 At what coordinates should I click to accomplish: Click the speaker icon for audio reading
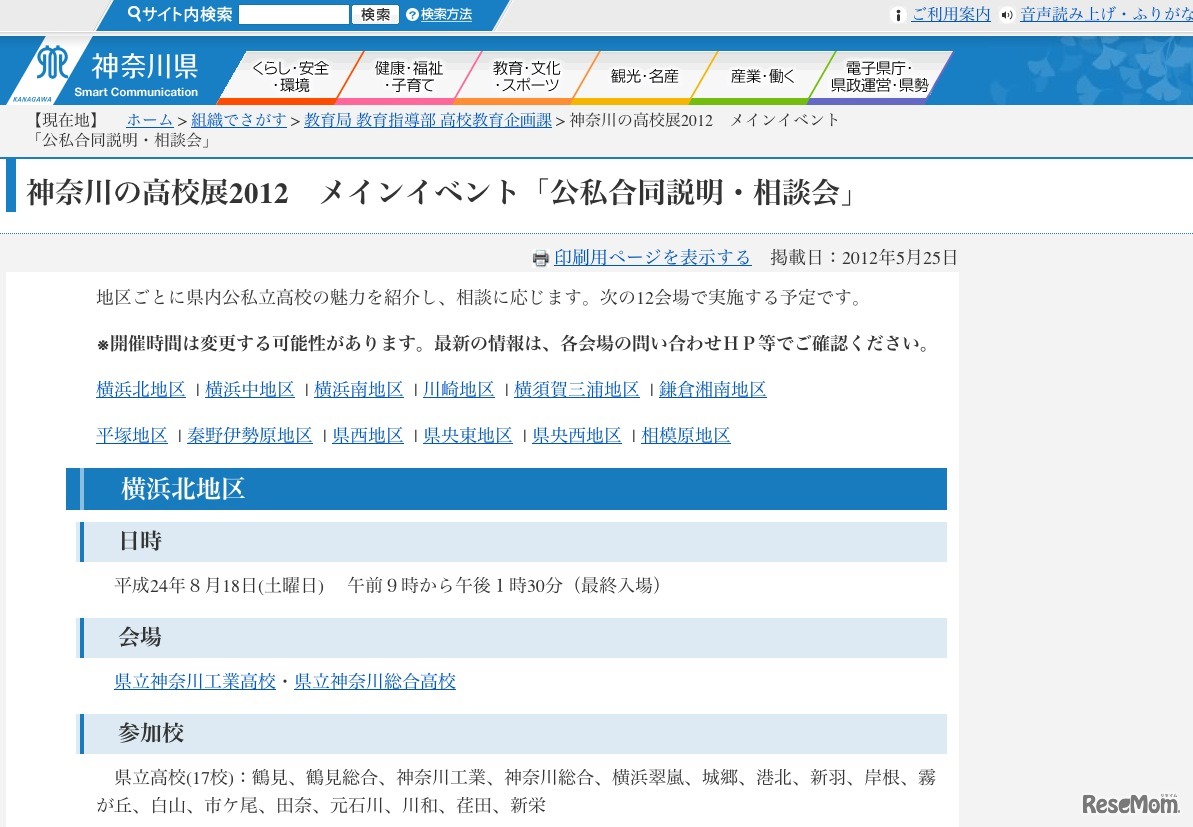(1006, 15)
